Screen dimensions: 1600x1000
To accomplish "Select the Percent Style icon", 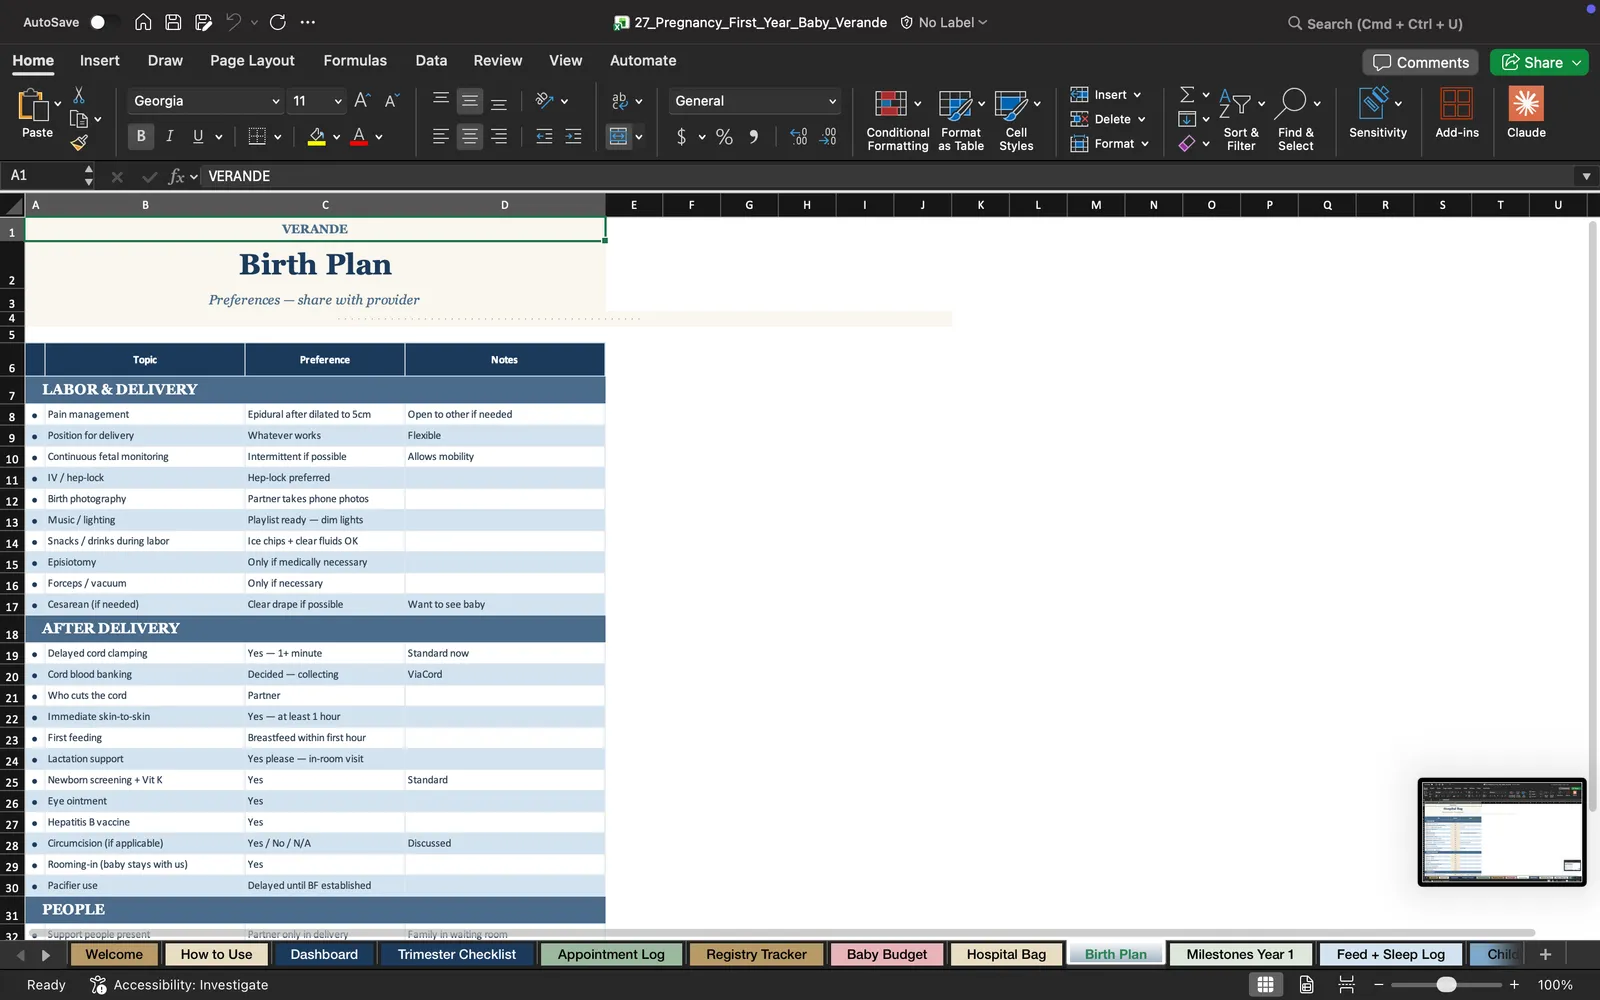I will point(724,137).
